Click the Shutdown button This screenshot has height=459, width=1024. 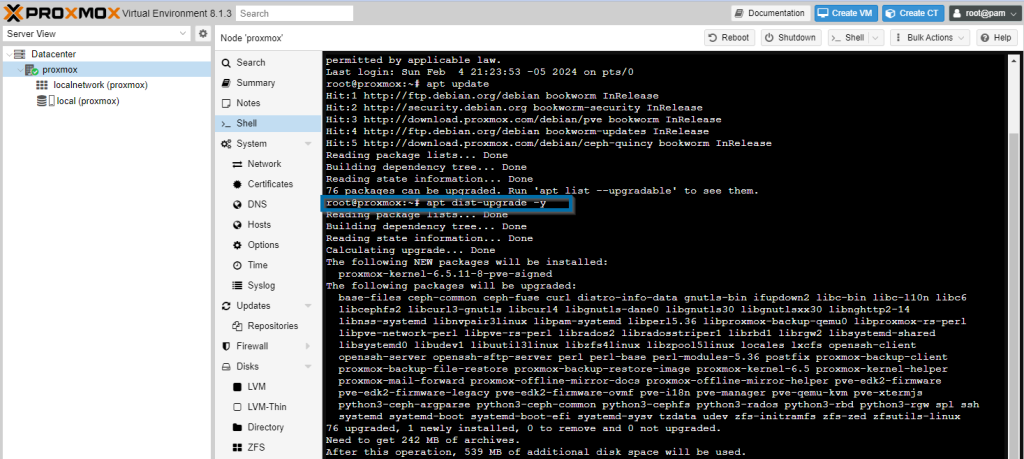(790, 38)
